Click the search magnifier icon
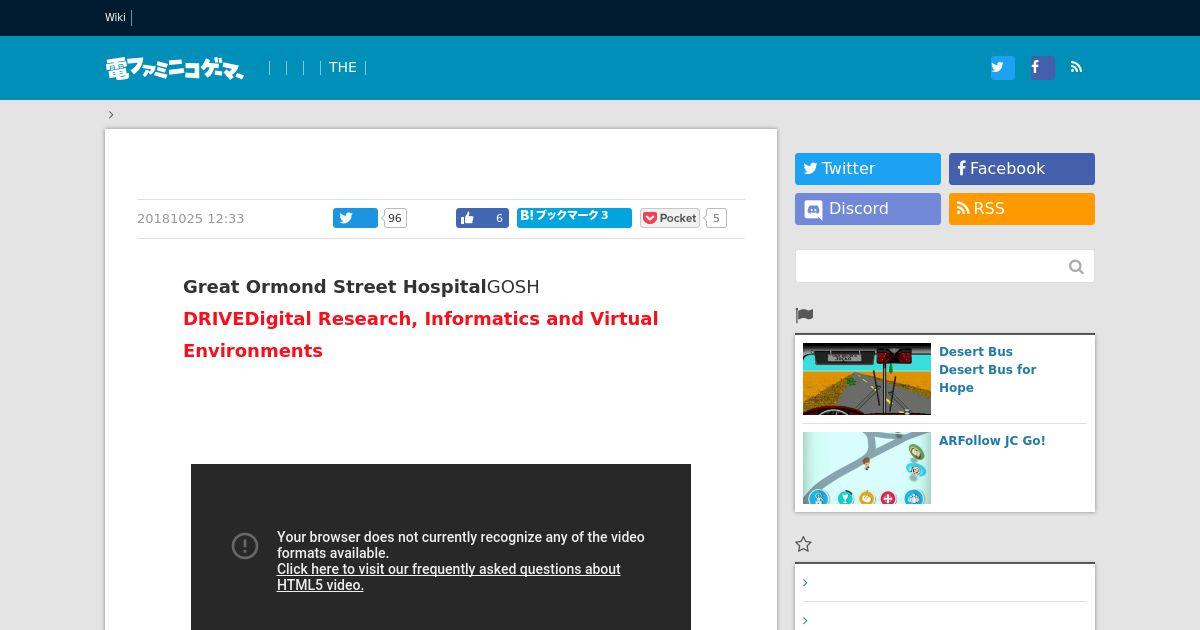The image size is (1200, 630). point(1076,266)
